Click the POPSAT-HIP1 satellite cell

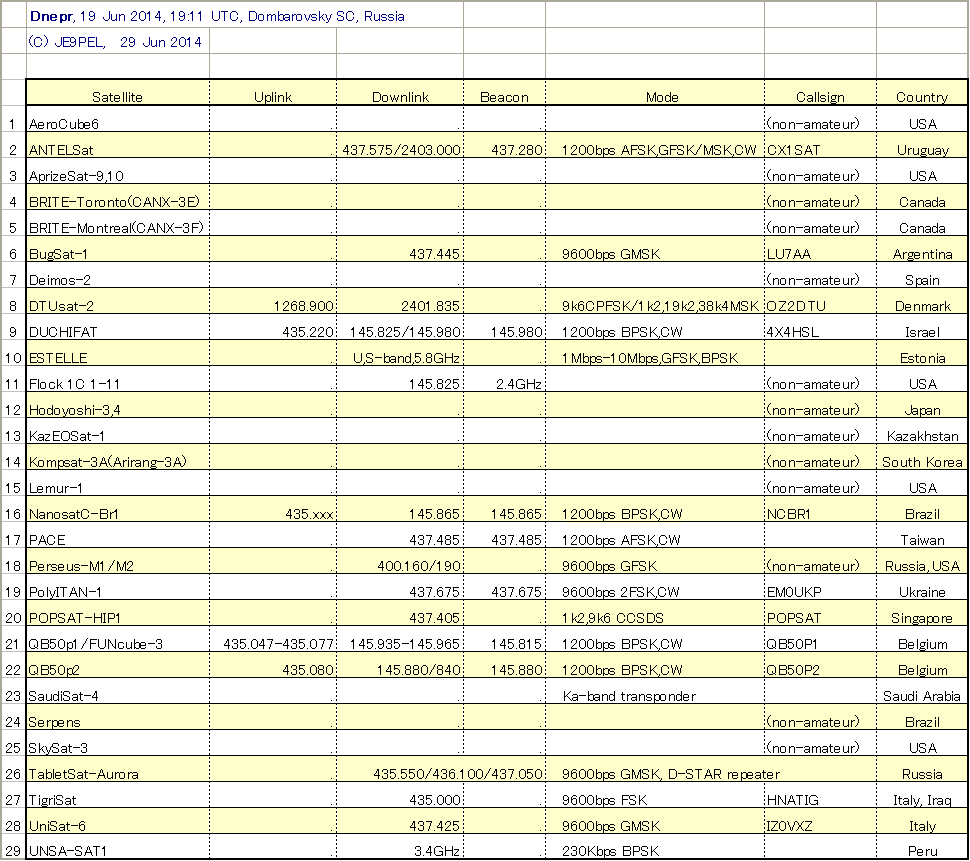tap(118, 612)
